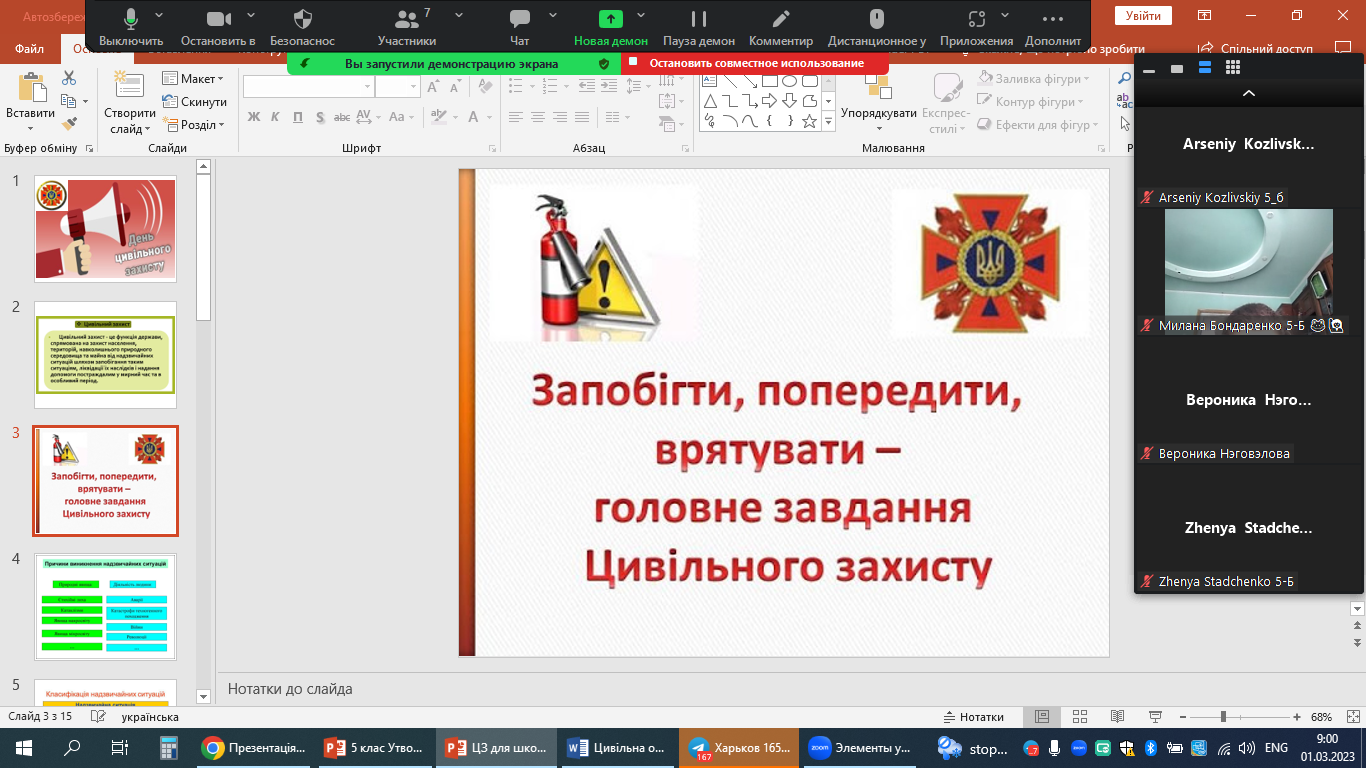Start new screen share in Zoom
This screenshot has width=1366, height=768.
click(610, 26)
